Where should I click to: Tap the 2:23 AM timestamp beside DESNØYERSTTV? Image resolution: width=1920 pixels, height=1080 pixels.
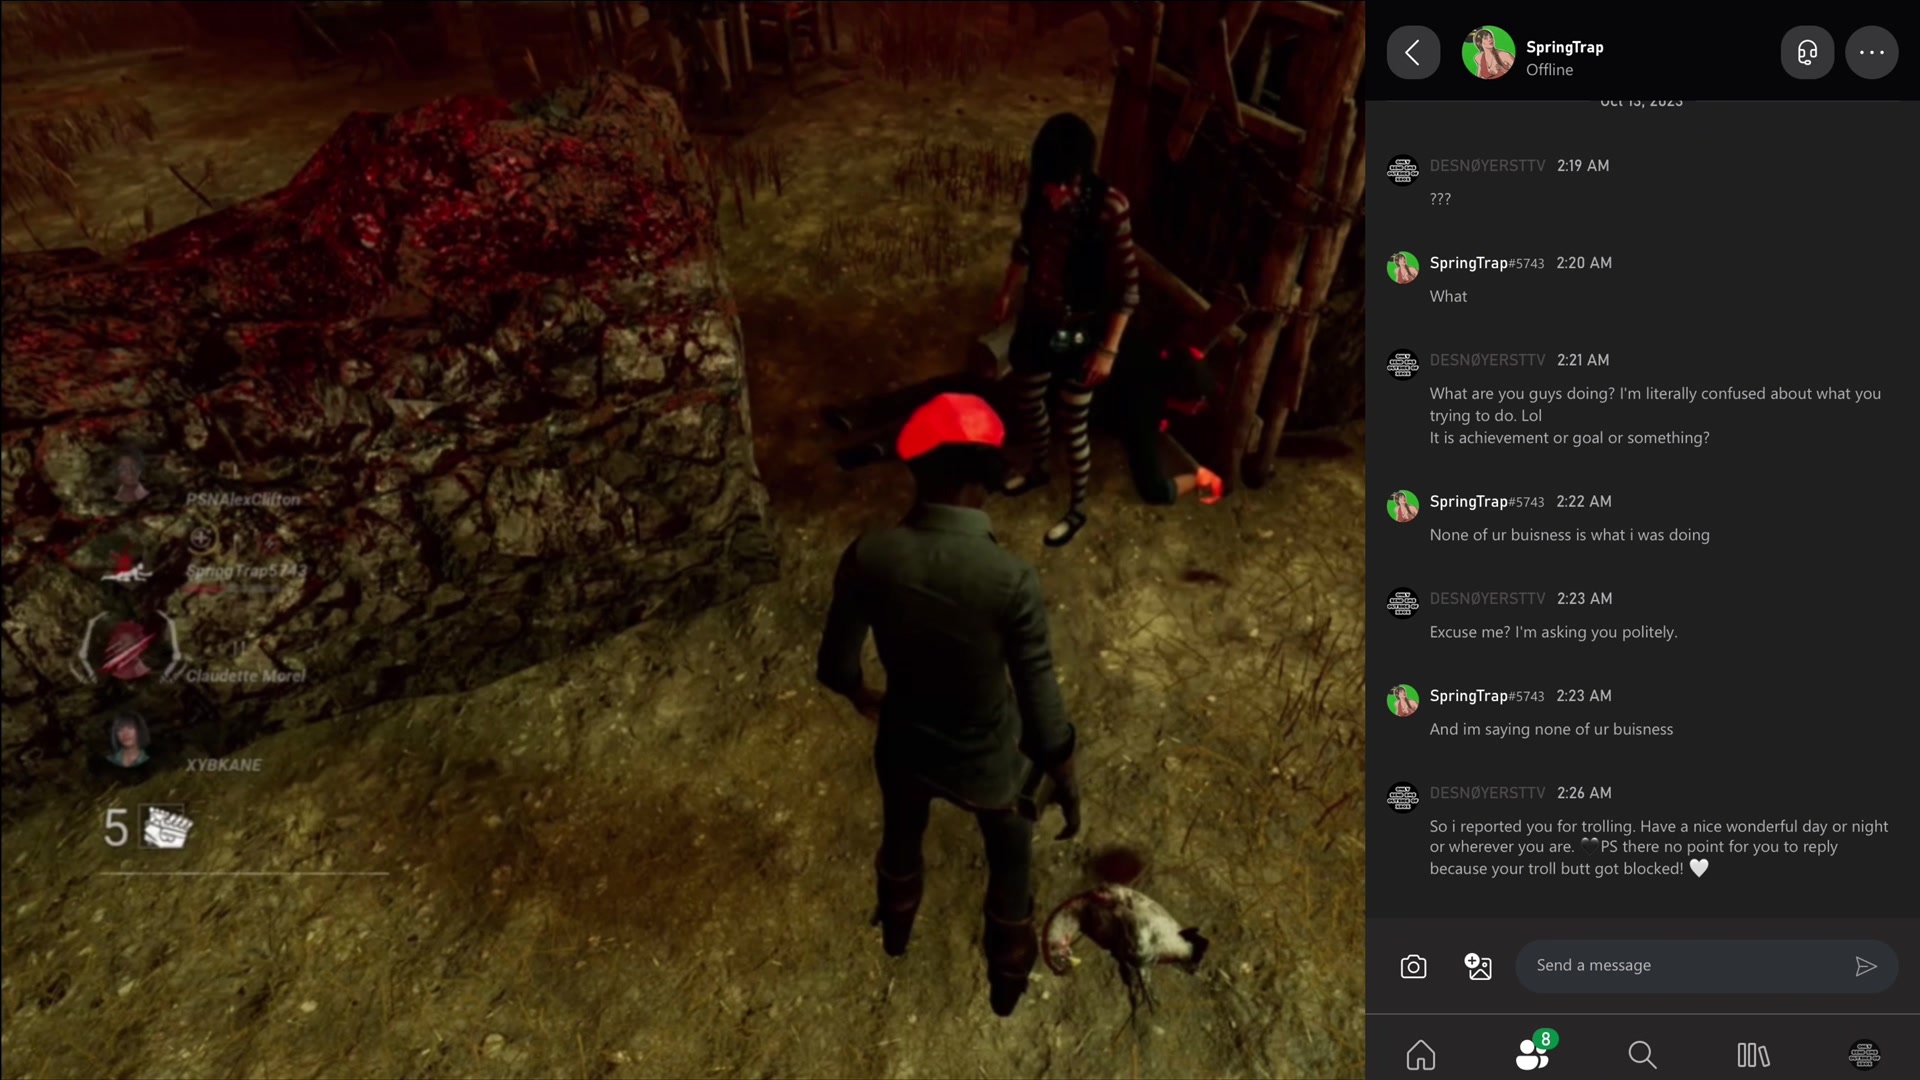tap(1584, 599)
